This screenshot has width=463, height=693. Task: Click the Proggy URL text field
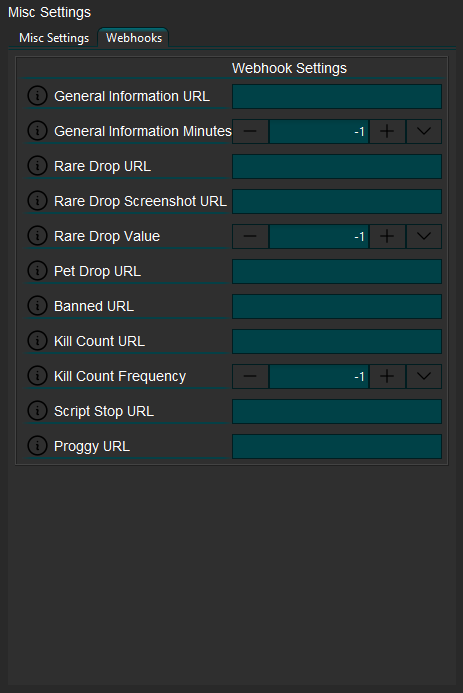337,446
